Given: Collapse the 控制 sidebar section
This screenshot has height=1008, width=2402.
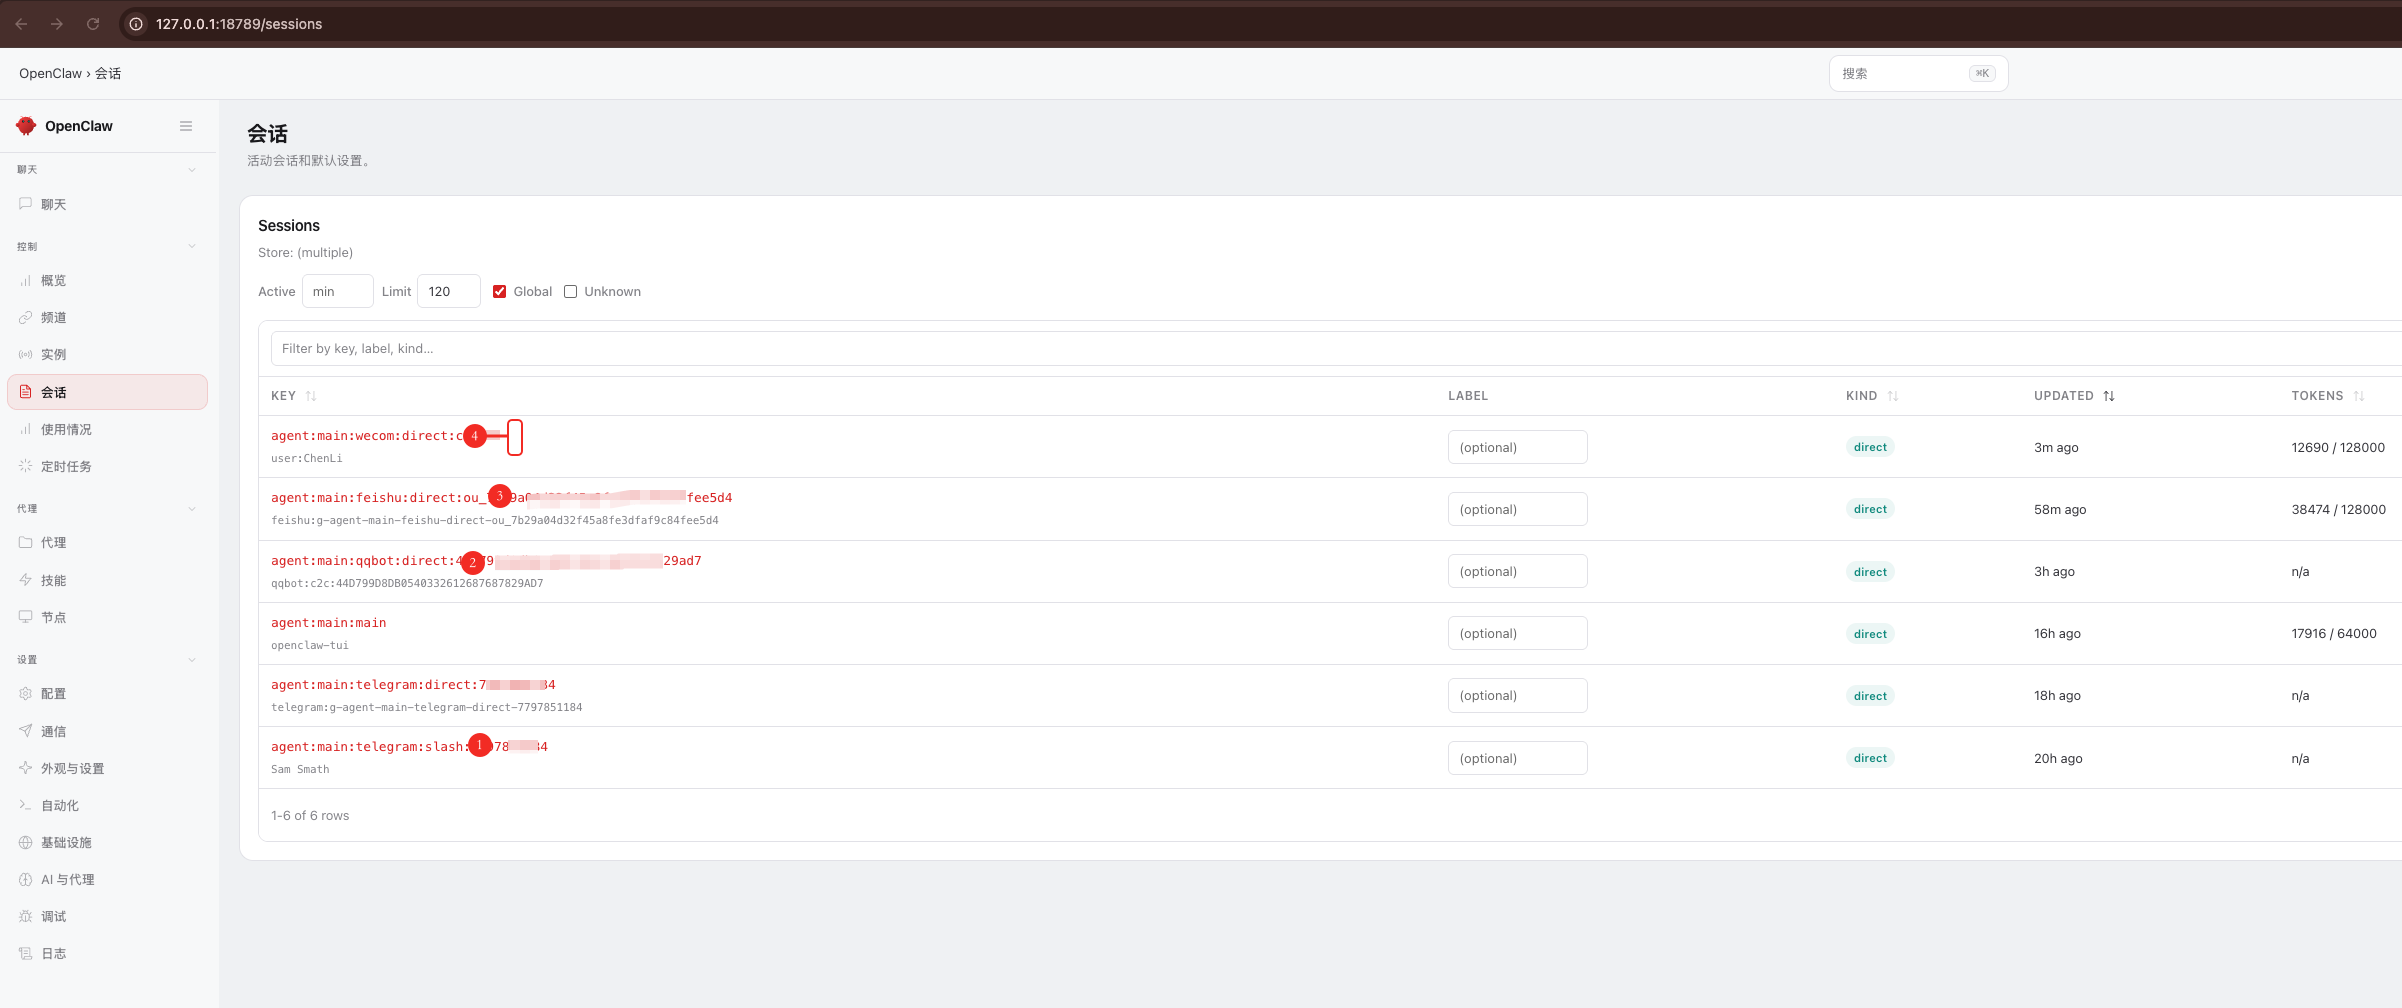Looking at the screenshot, I should (192, 247).
